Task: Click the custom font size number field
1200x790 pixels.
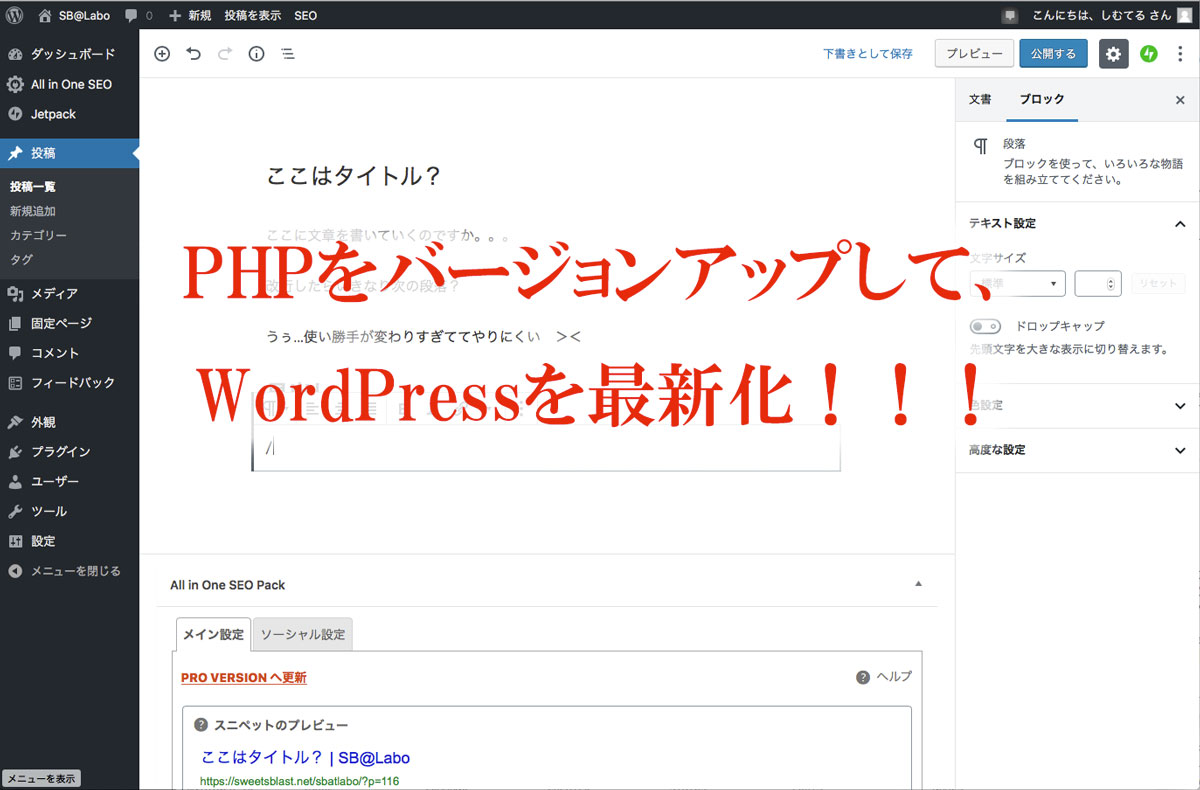Action: point(1098,284)
